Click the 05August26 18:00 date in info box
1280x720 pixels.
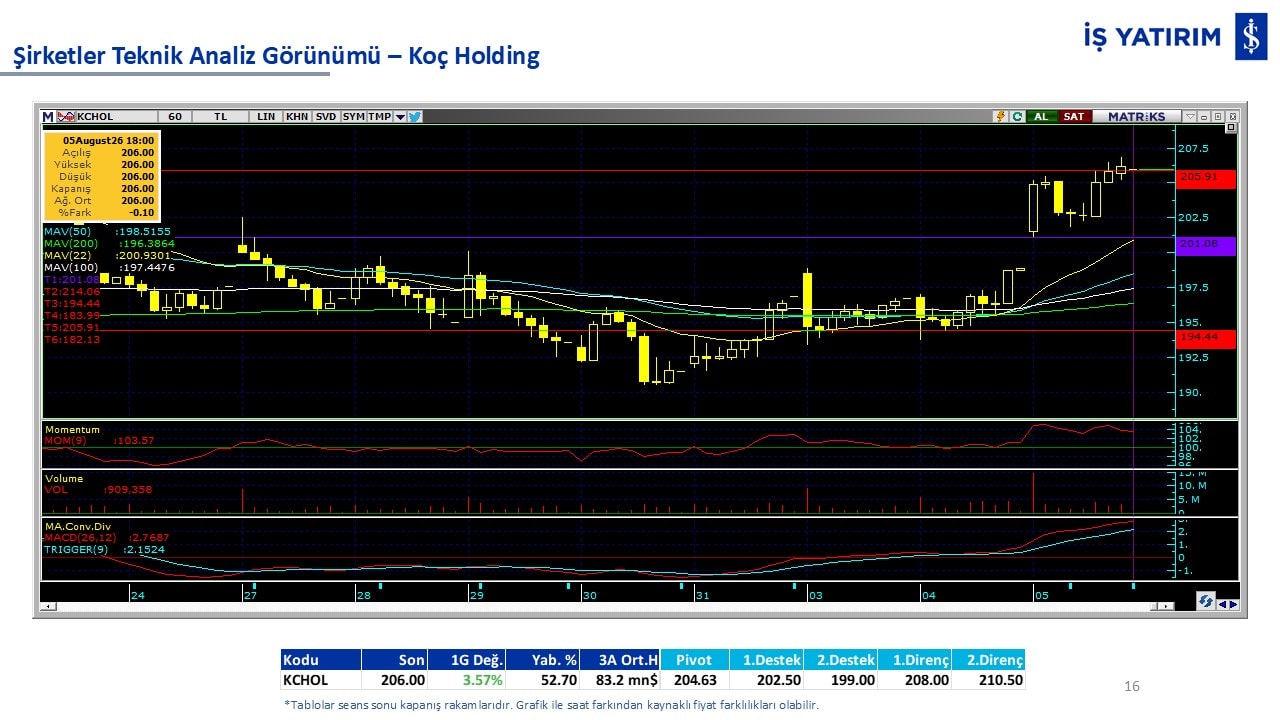pos(109,141)
